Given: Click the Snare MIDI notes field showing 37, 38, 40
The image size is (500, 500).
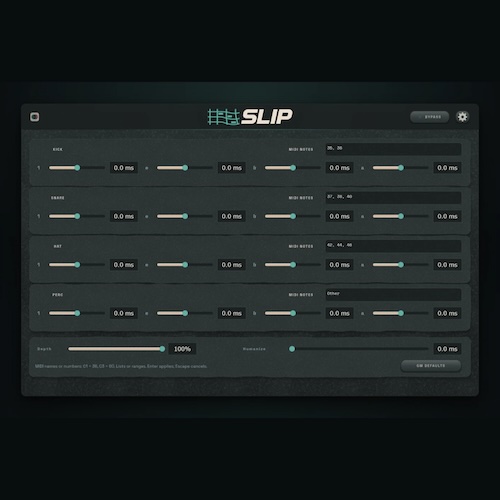Looking at the screenshot, I should [x=393, y=198].
